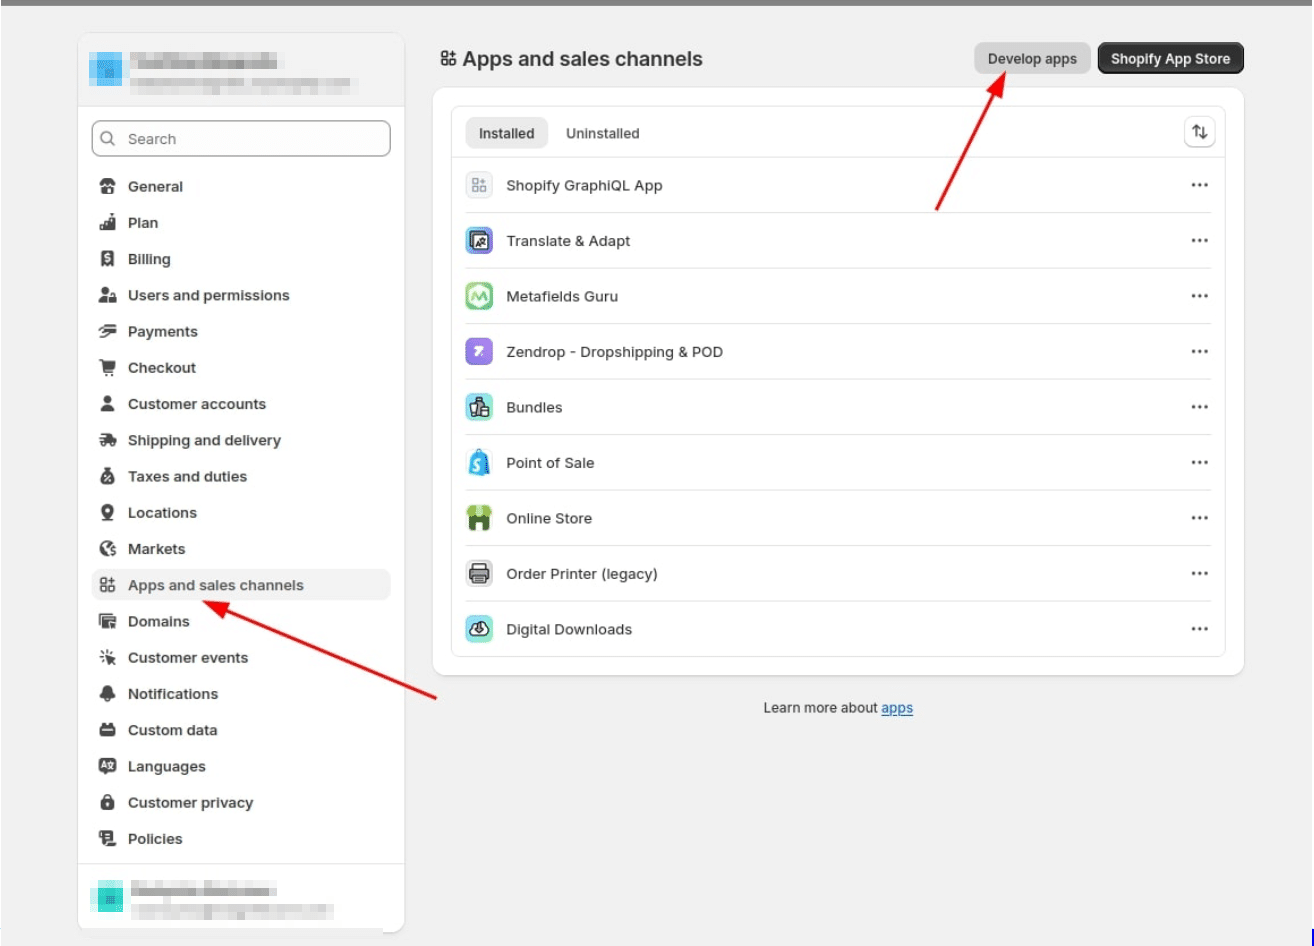This screenshot has width=1314, height=946.
Task: Click the Shopify App Store button
Action: (x=1170, y=59)
